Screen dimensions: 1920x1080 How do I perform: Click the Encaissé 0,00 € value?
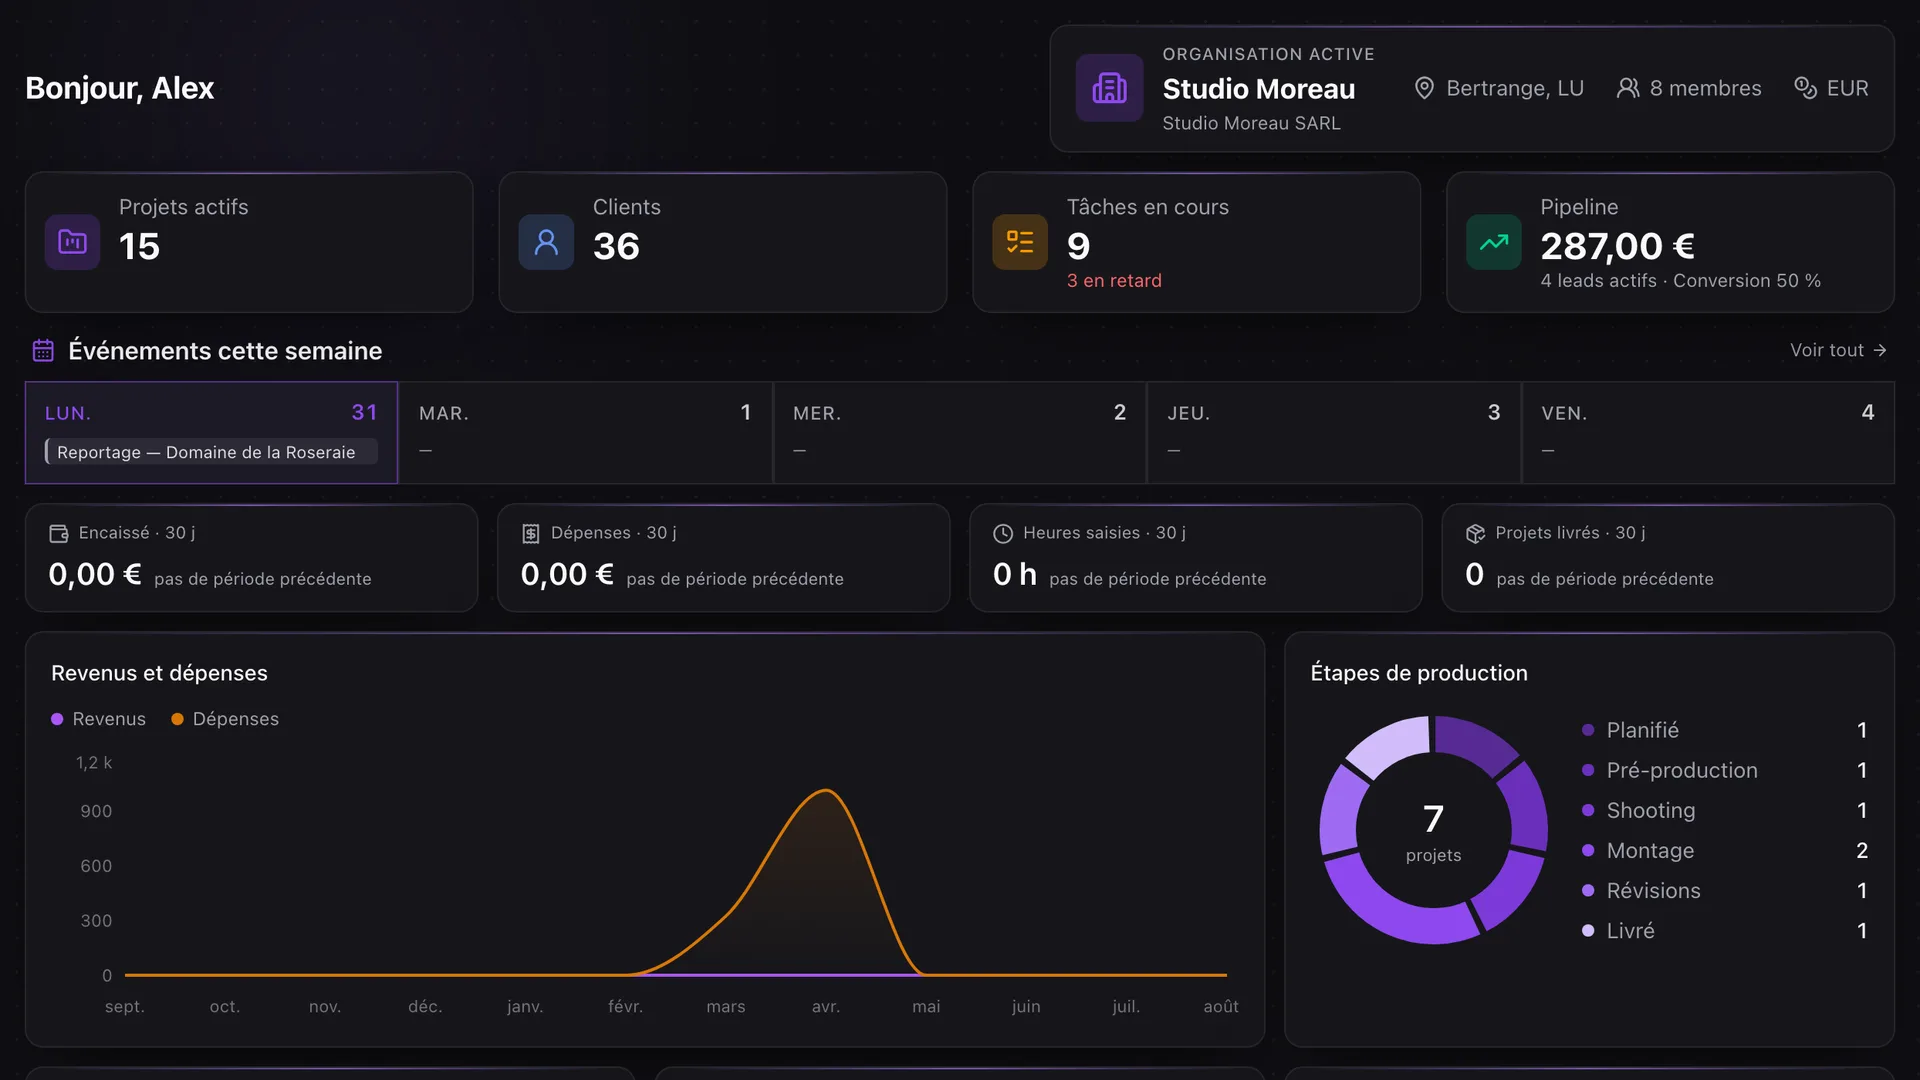pos(95,574)
